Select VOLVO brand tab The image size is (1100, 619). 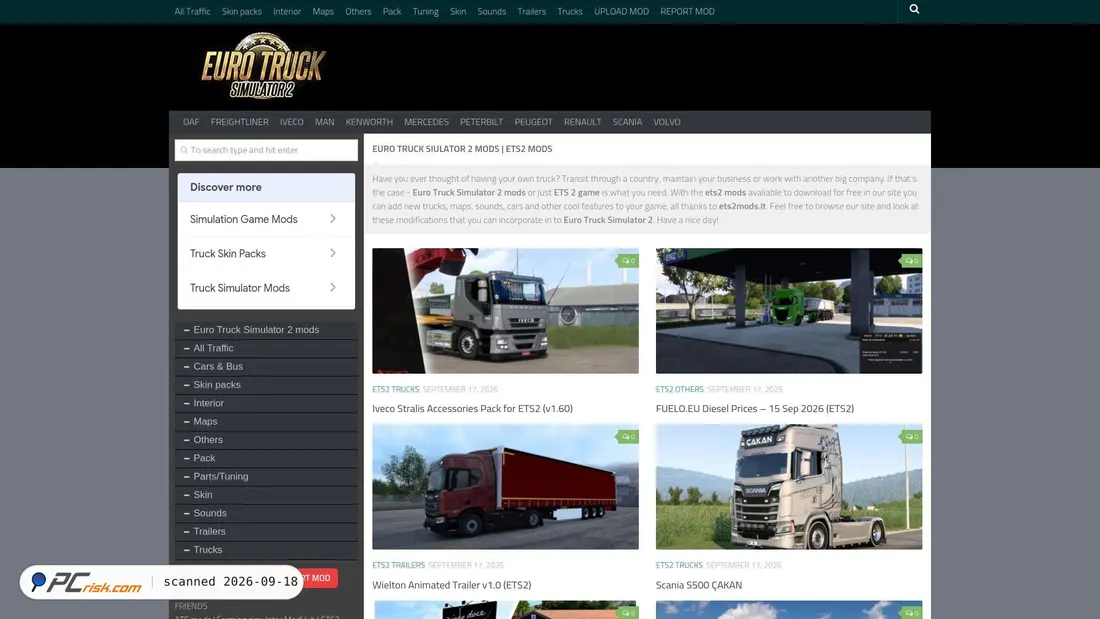[666, 122]
